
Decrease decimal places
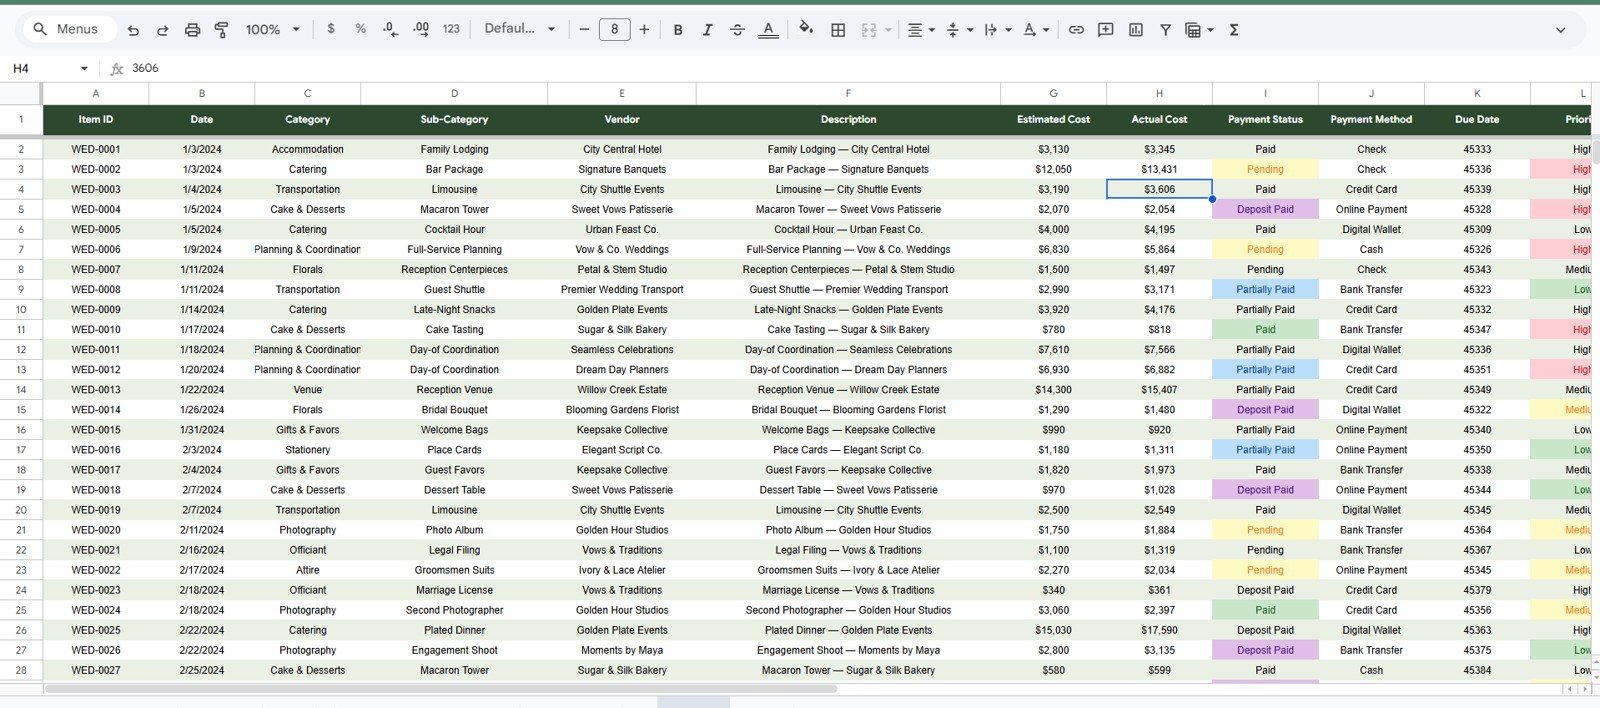tap(390, 29)
